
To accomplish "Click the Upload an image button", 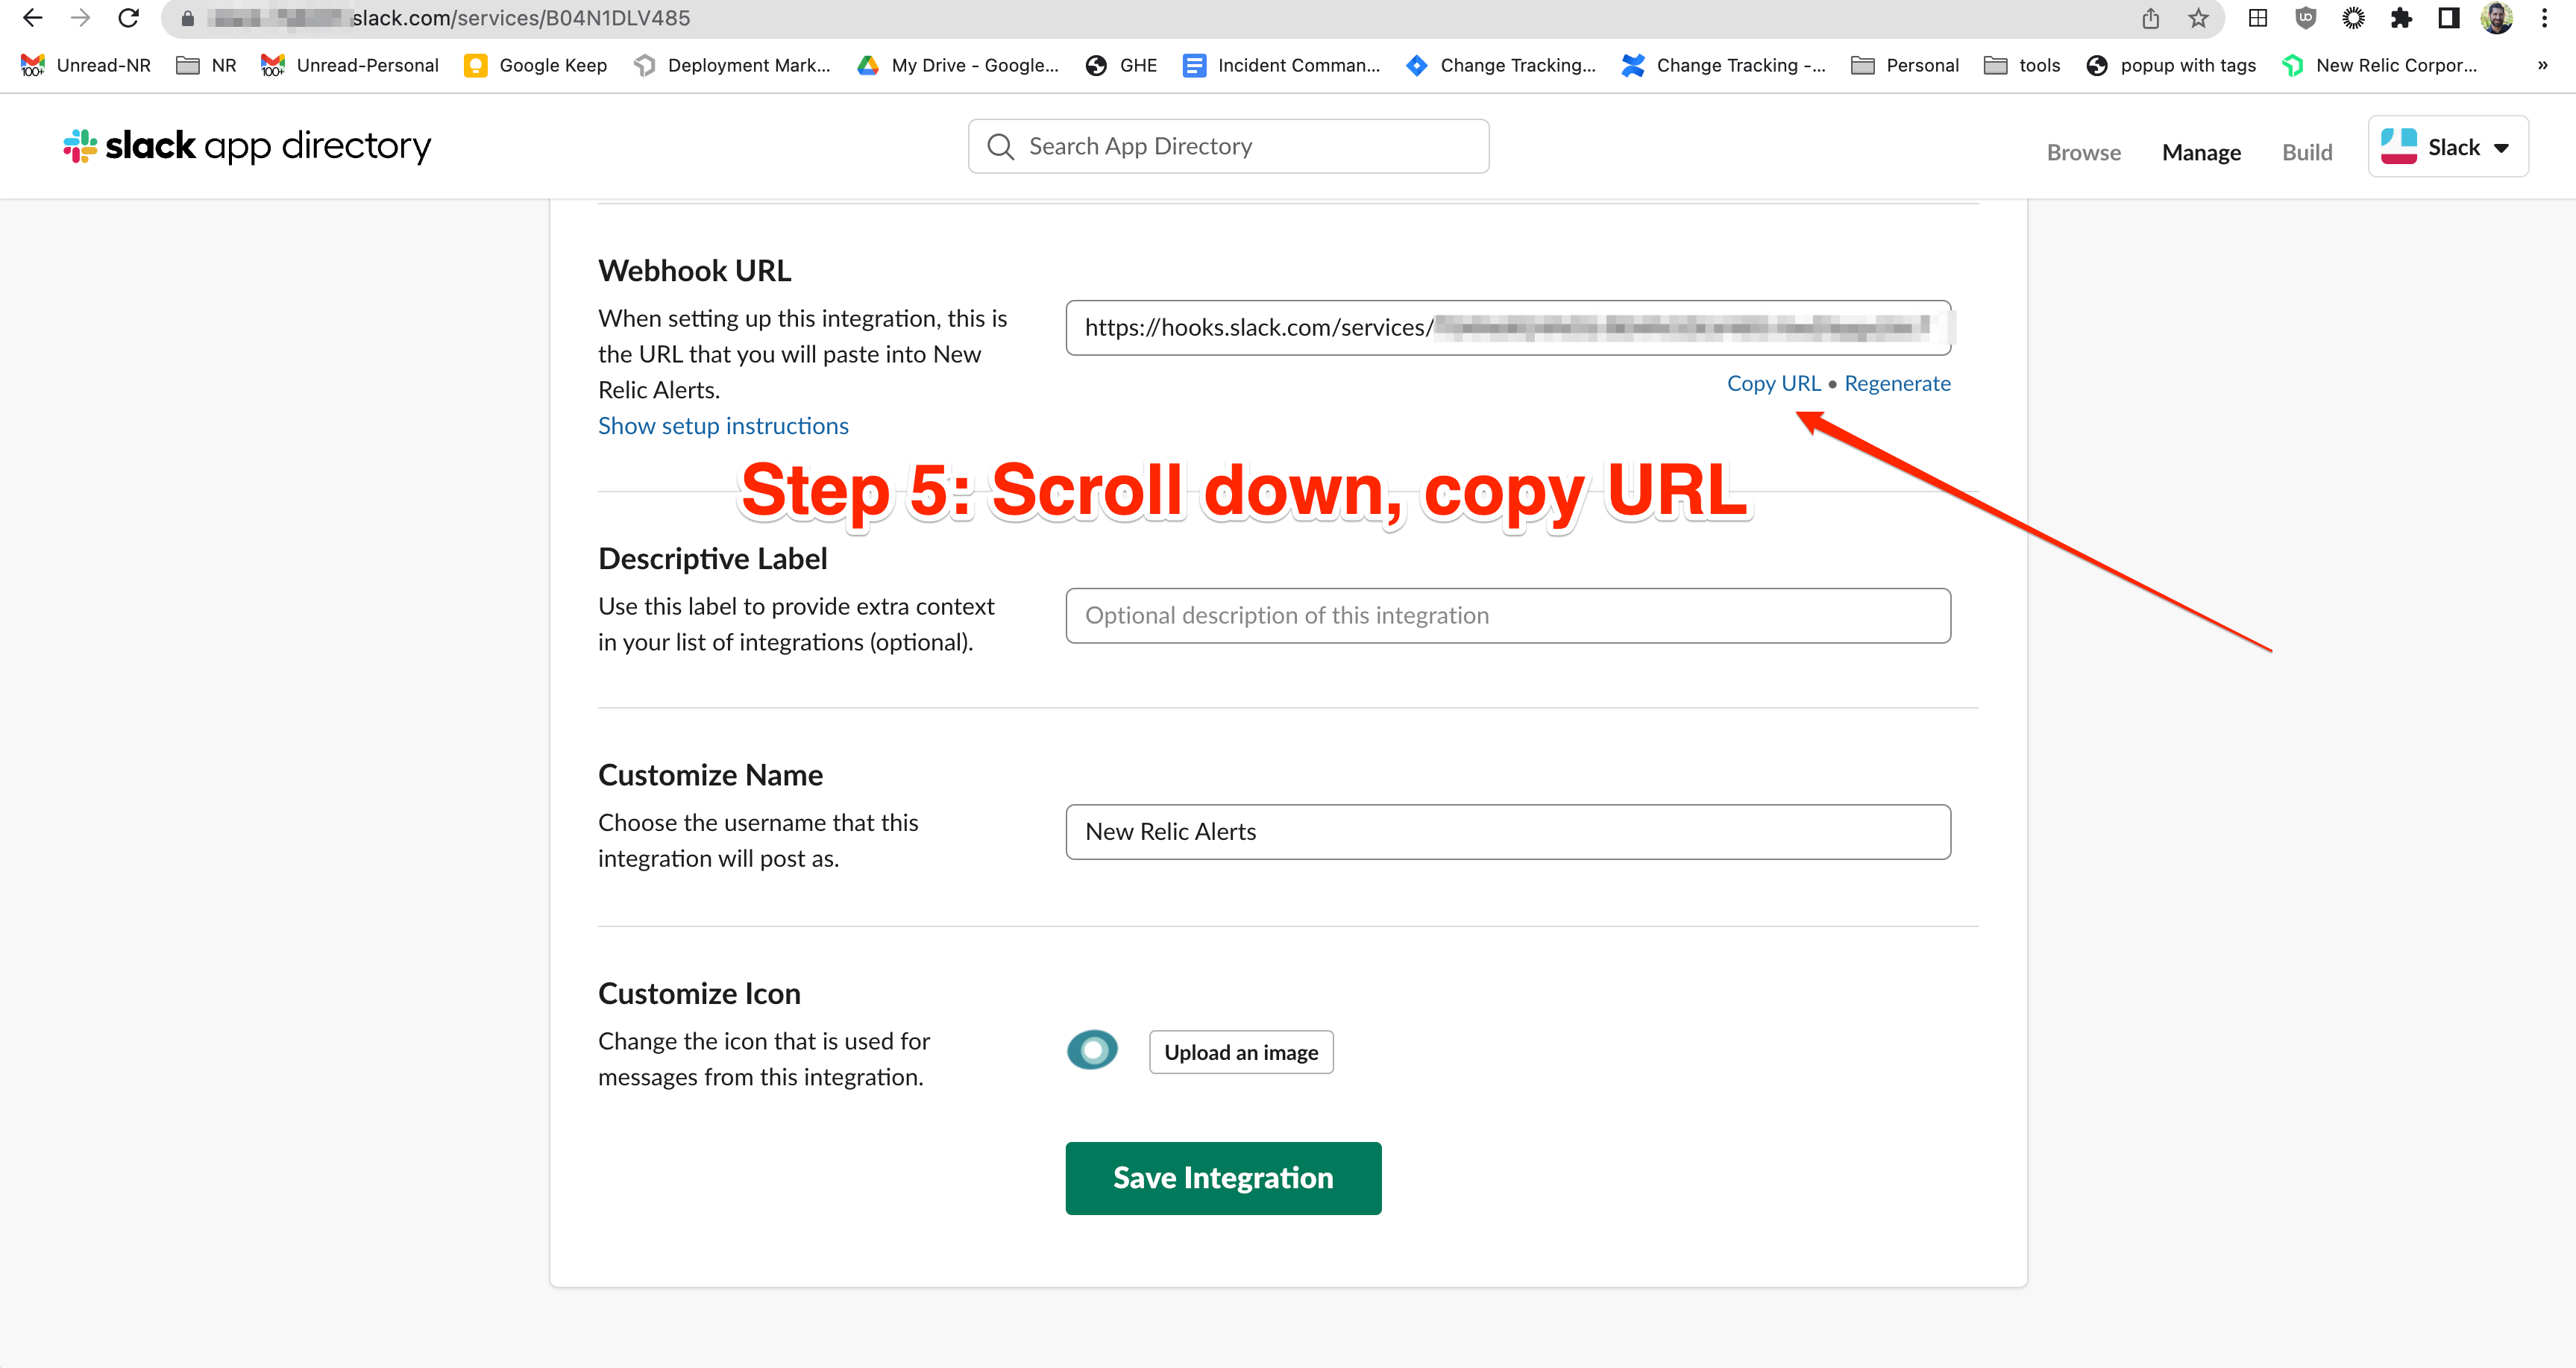I will 1241,1052.
